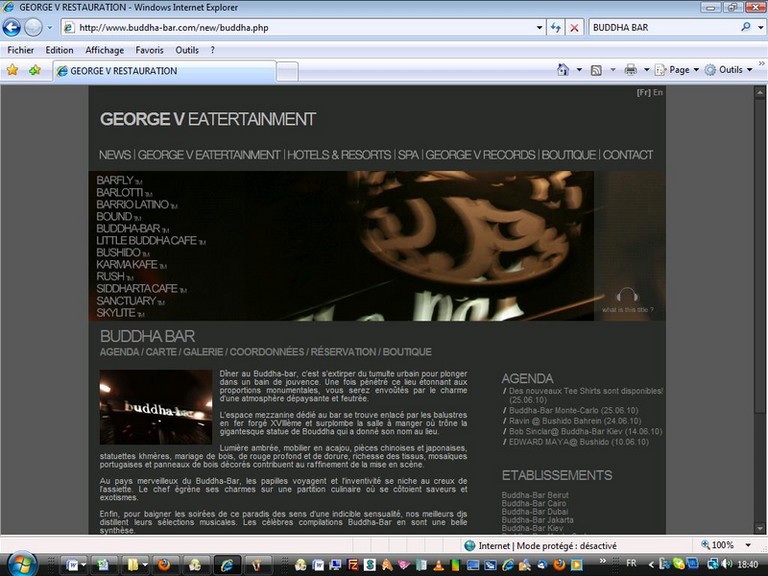Click the headphones 'what is this title' icon
The width and height of the screenshot is (768, 576).
tap(627, 296)
